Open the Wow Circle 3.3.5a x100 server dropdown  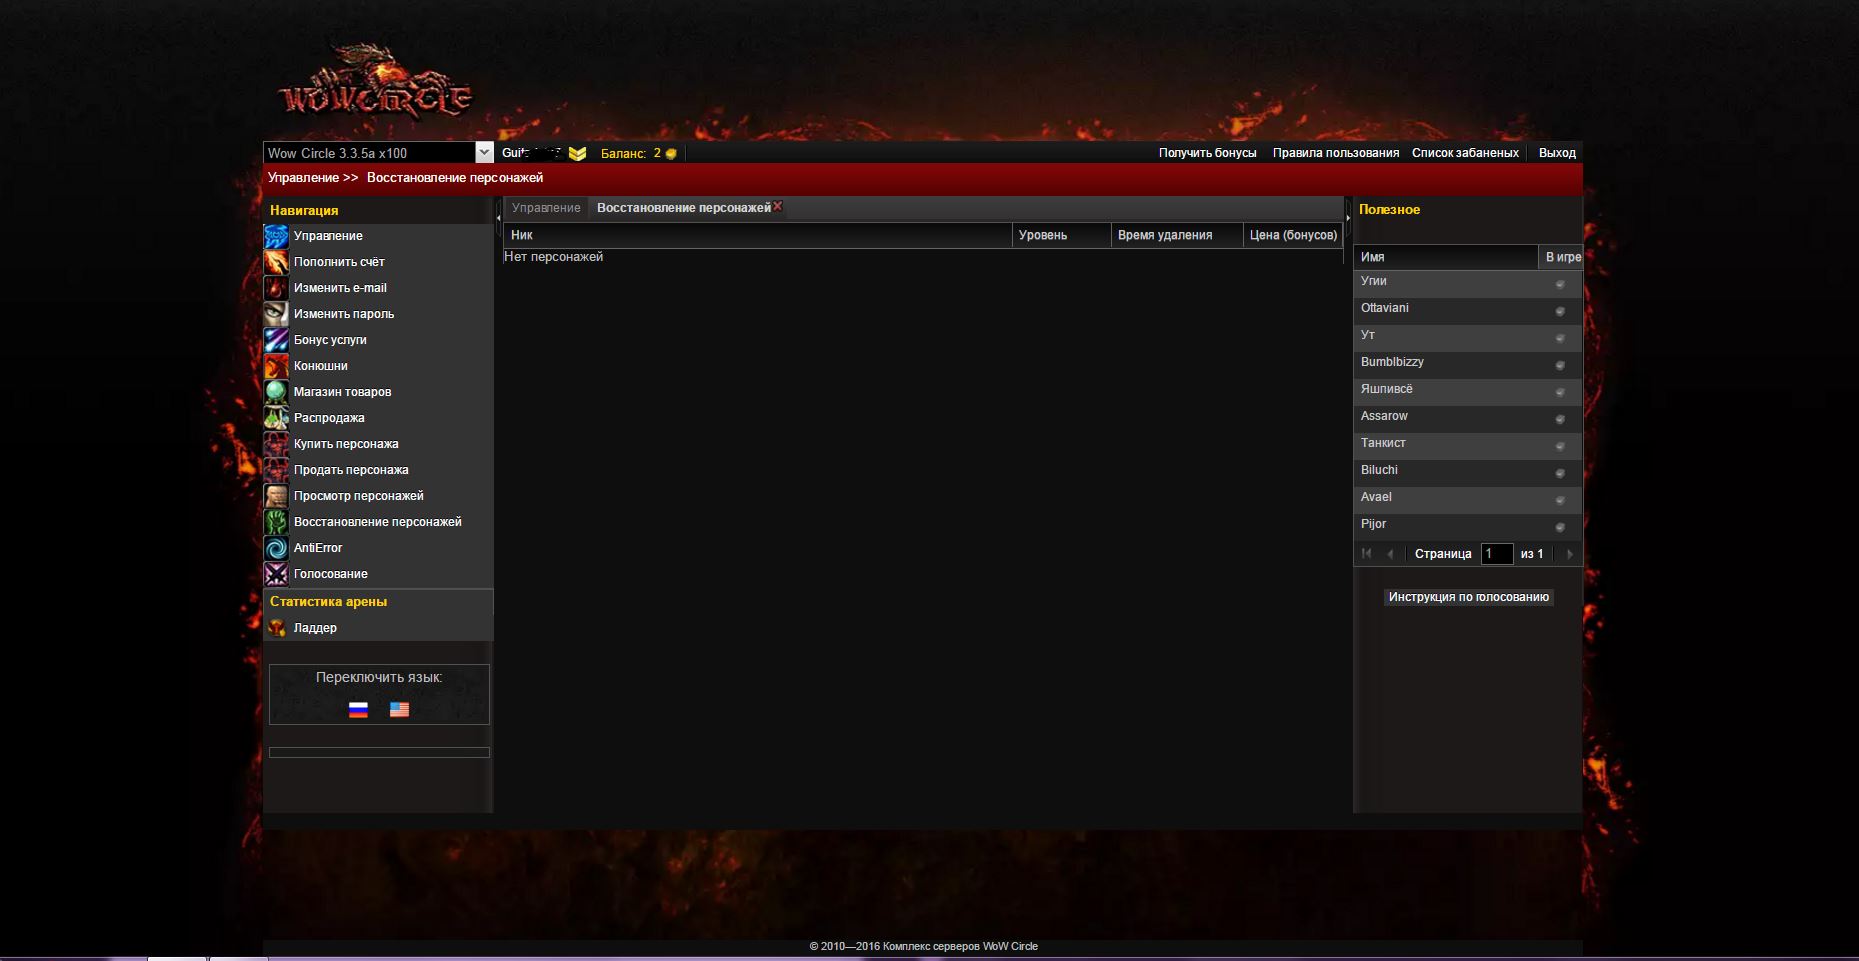click(x=484, y=153)
